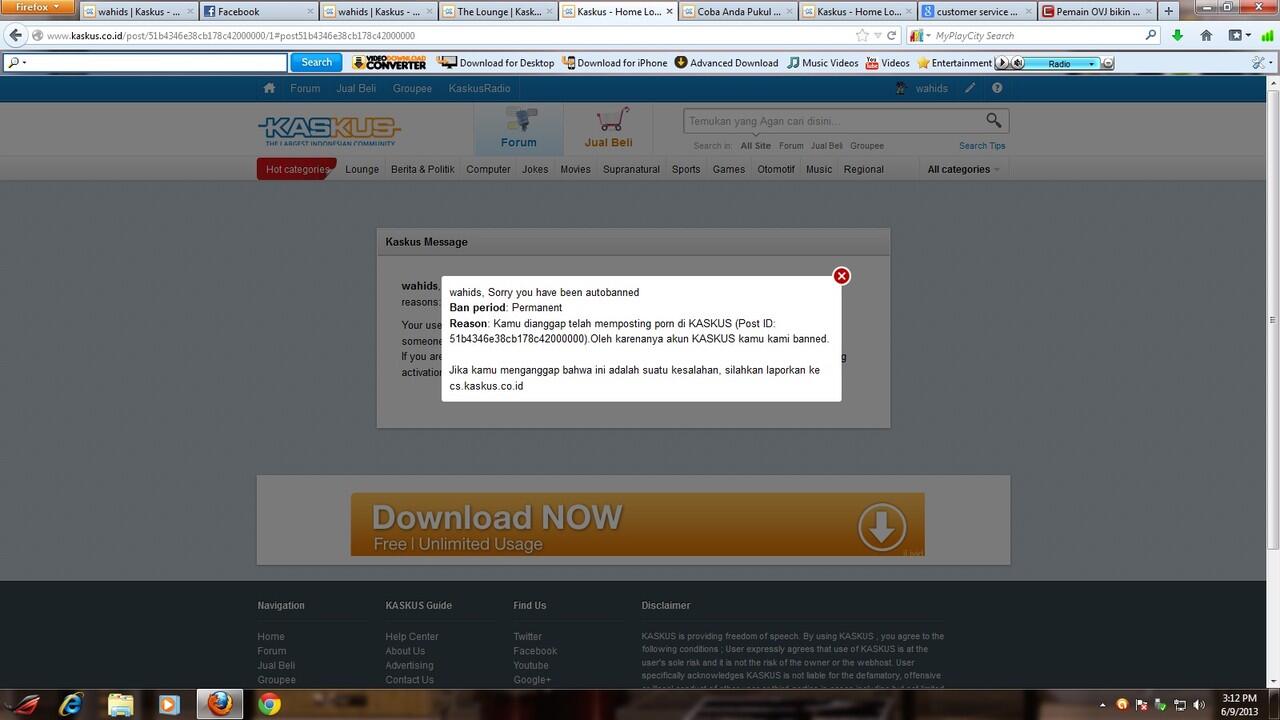Click Download for Desktop toolbar item
The width and height of the screenshot is (1280, 720).
(497, 62)
